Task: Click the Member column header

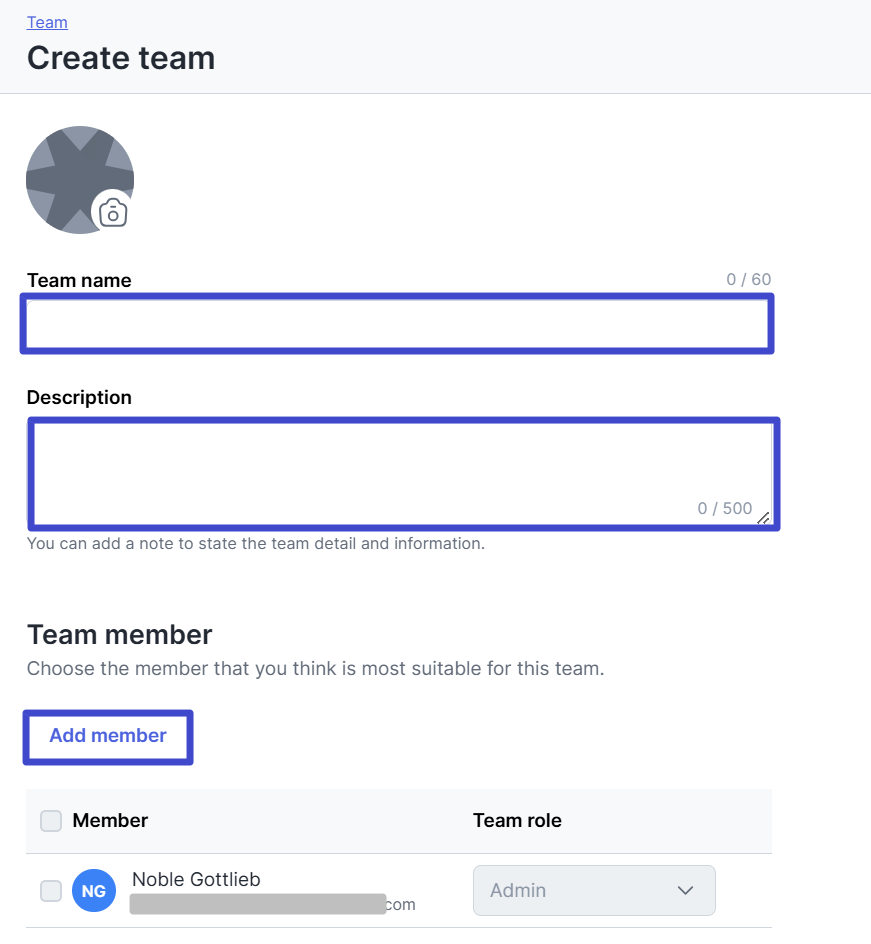Action: tap(110, 821)
